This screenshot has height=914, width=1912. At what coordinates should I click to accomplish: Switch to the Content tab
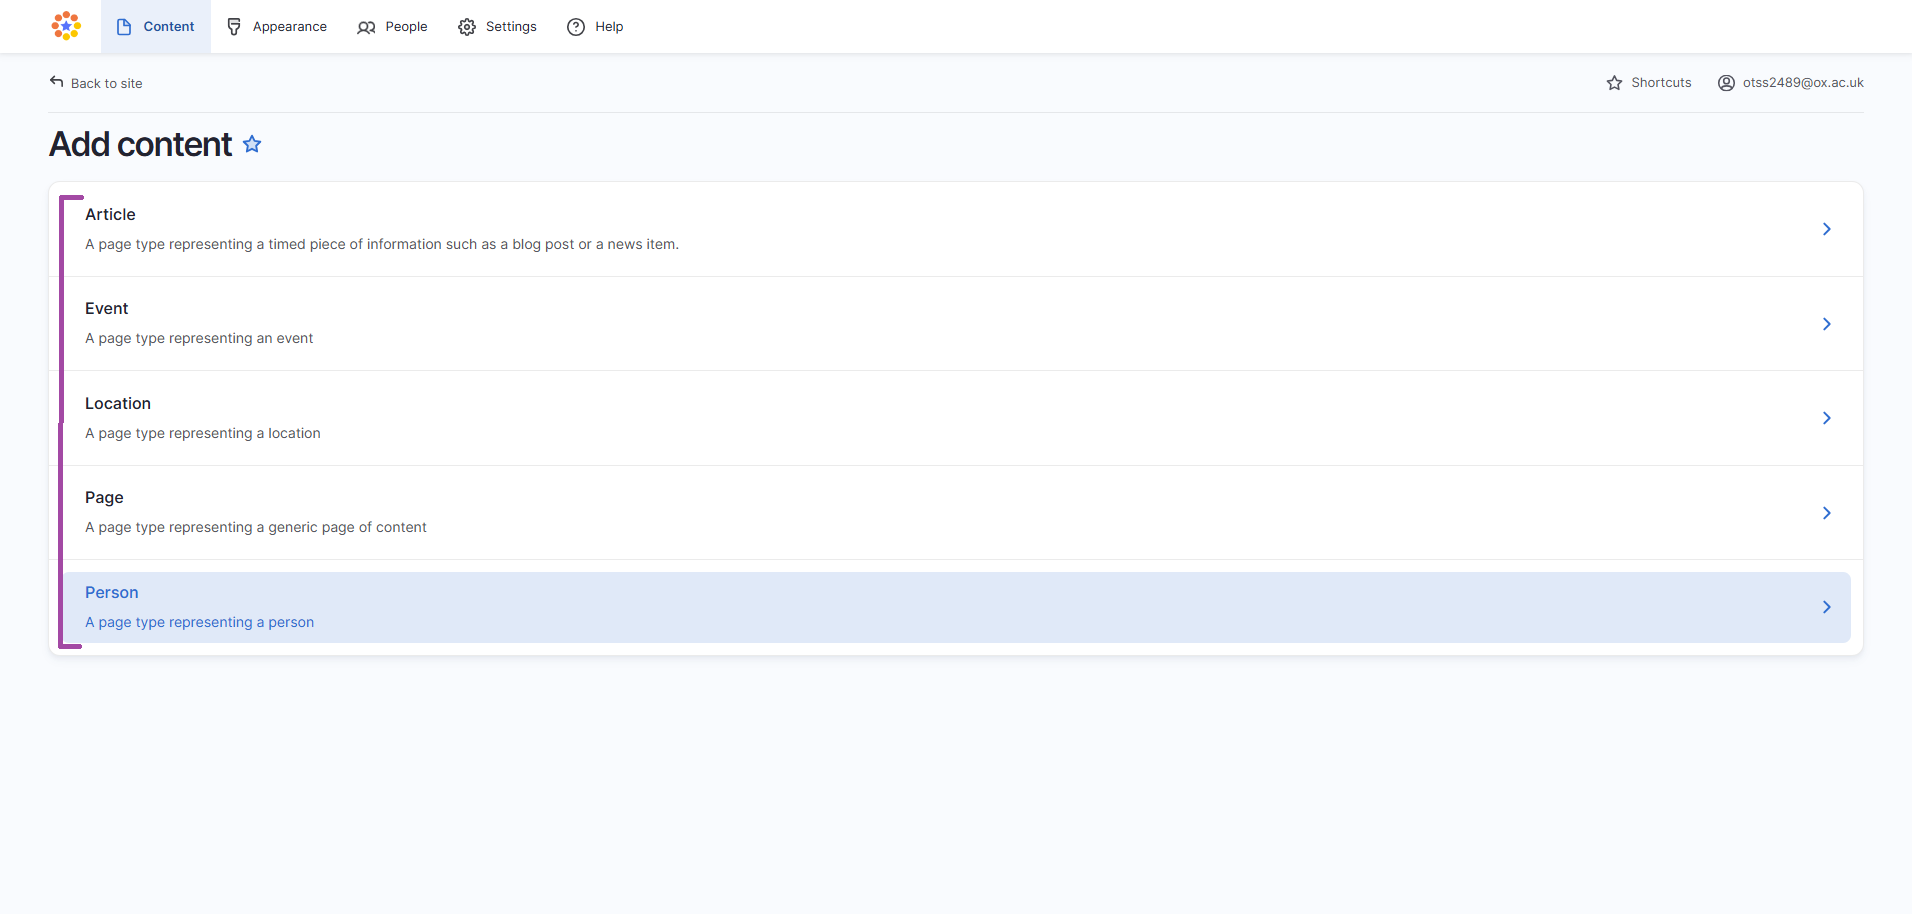point(168,26)
